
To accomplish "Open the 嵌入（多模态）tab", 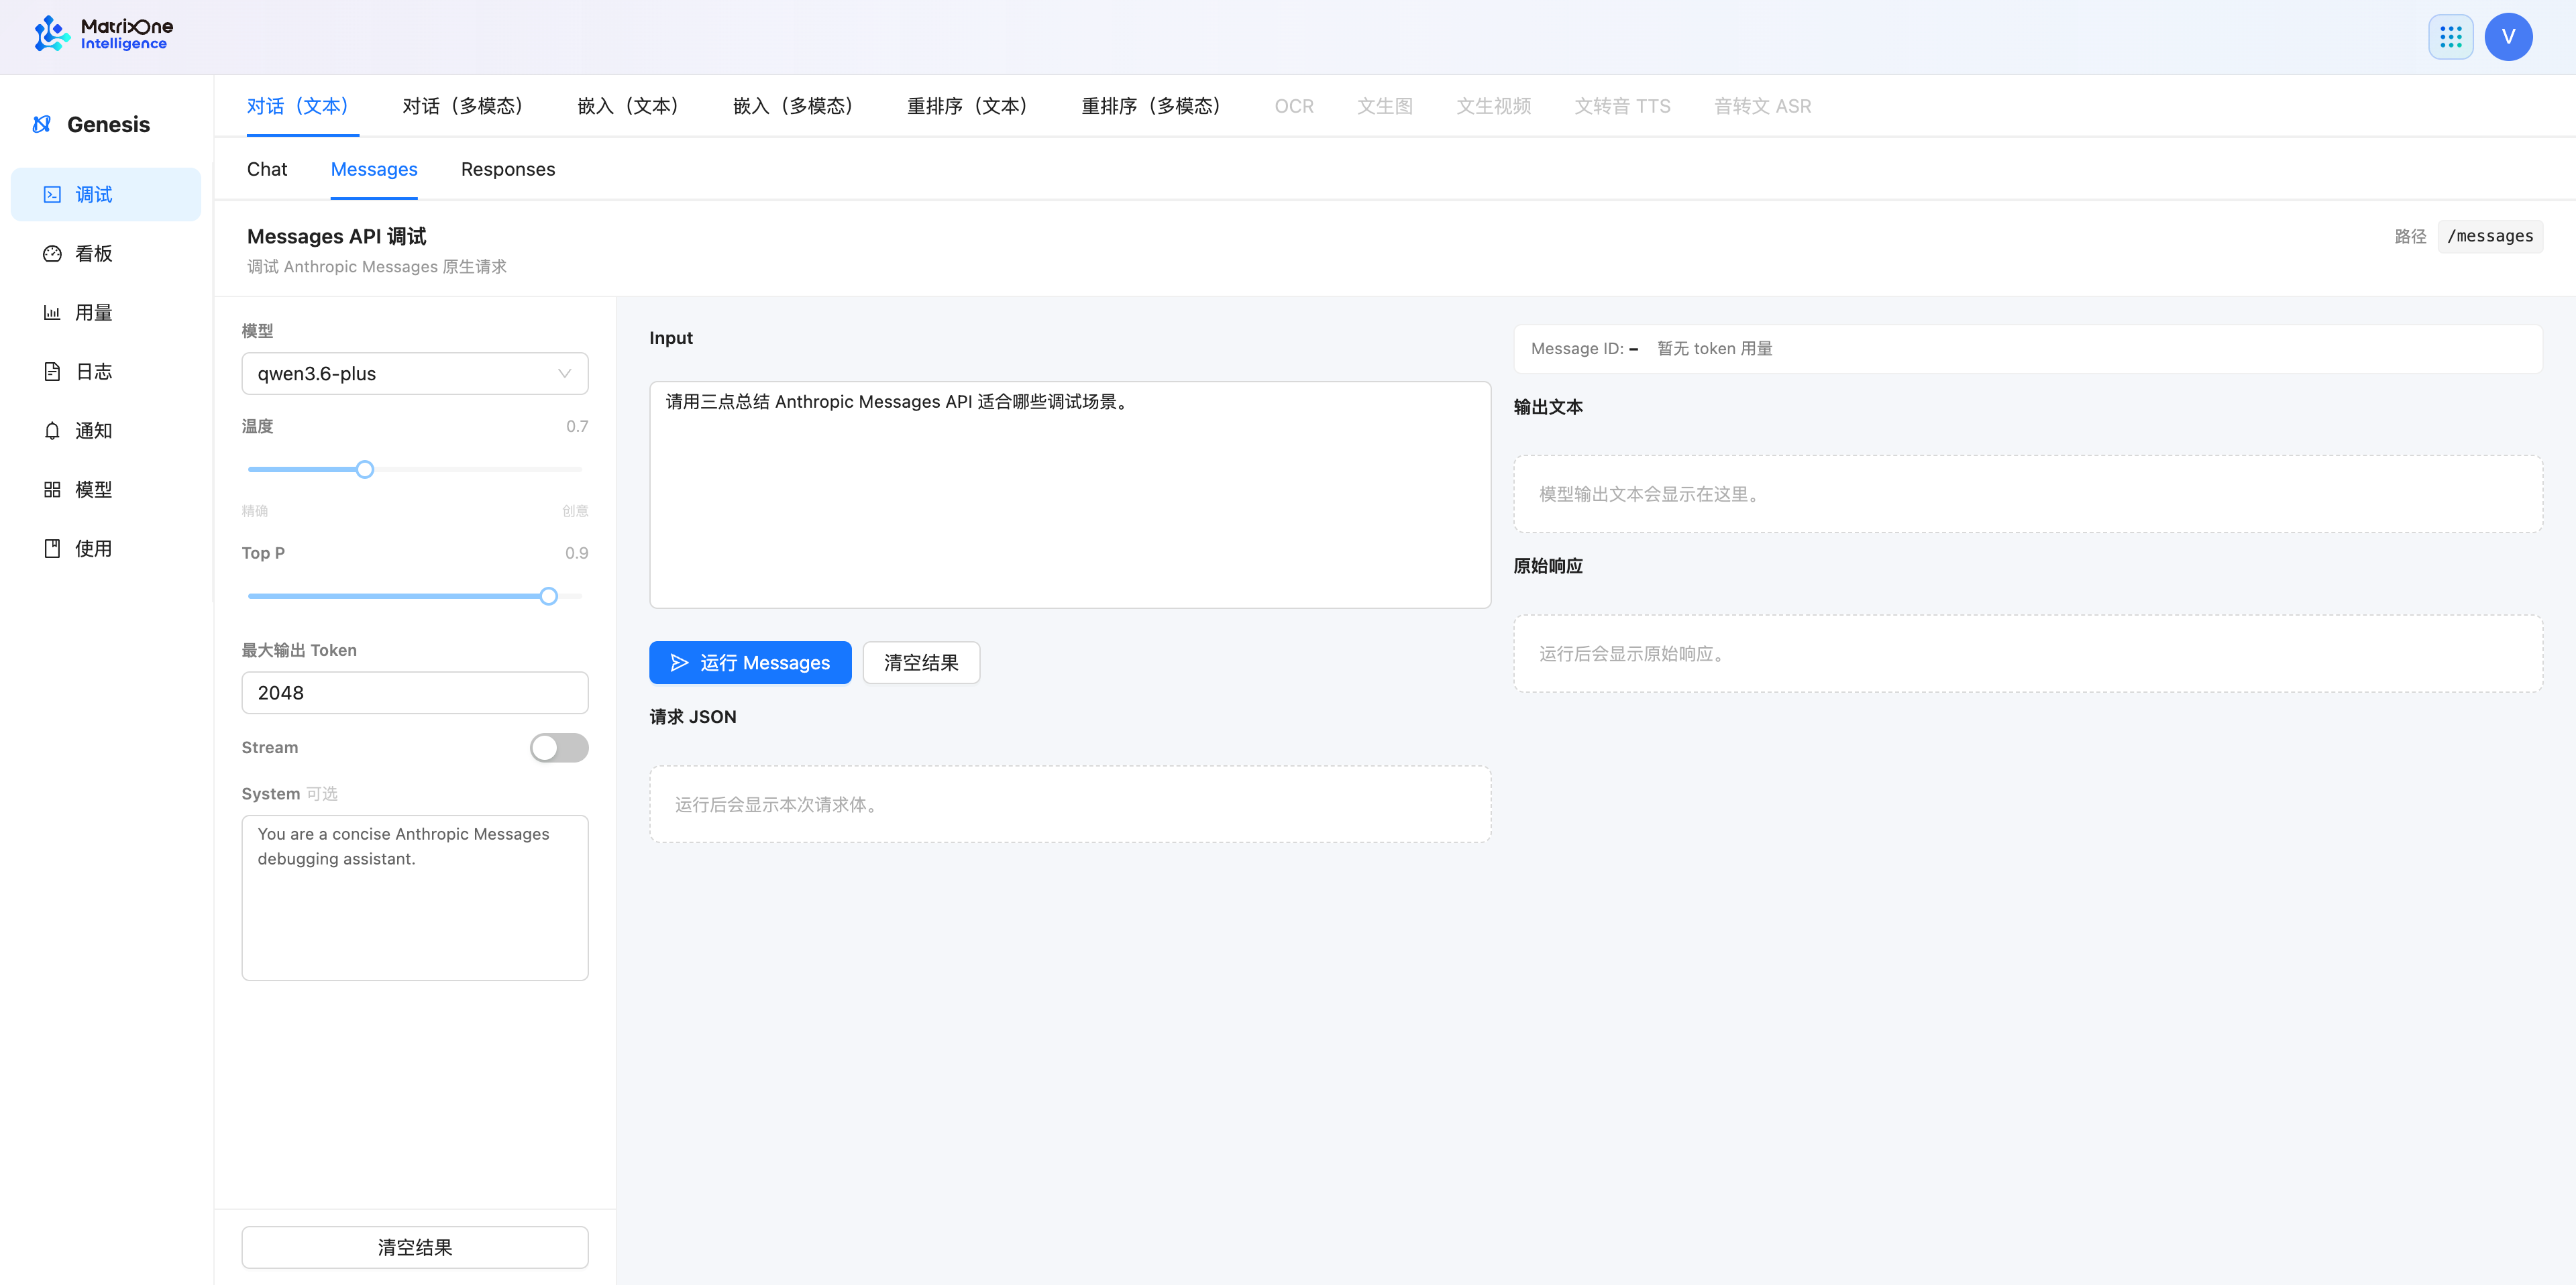I will click(x=797, y=106).
